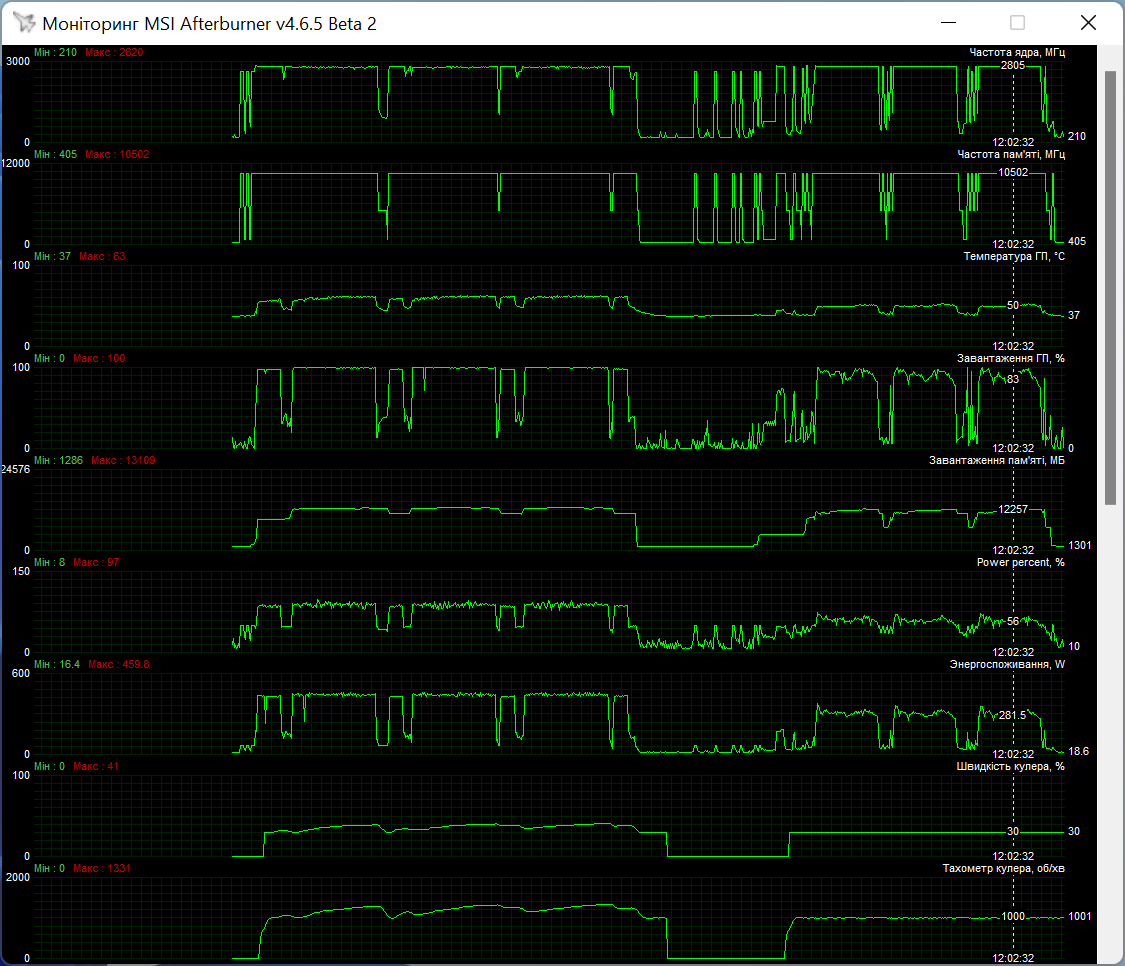Screen dimensions: 1125x966
Task: Click the 'Макс : 10502' memory clock value
Action: coord(117,154)
